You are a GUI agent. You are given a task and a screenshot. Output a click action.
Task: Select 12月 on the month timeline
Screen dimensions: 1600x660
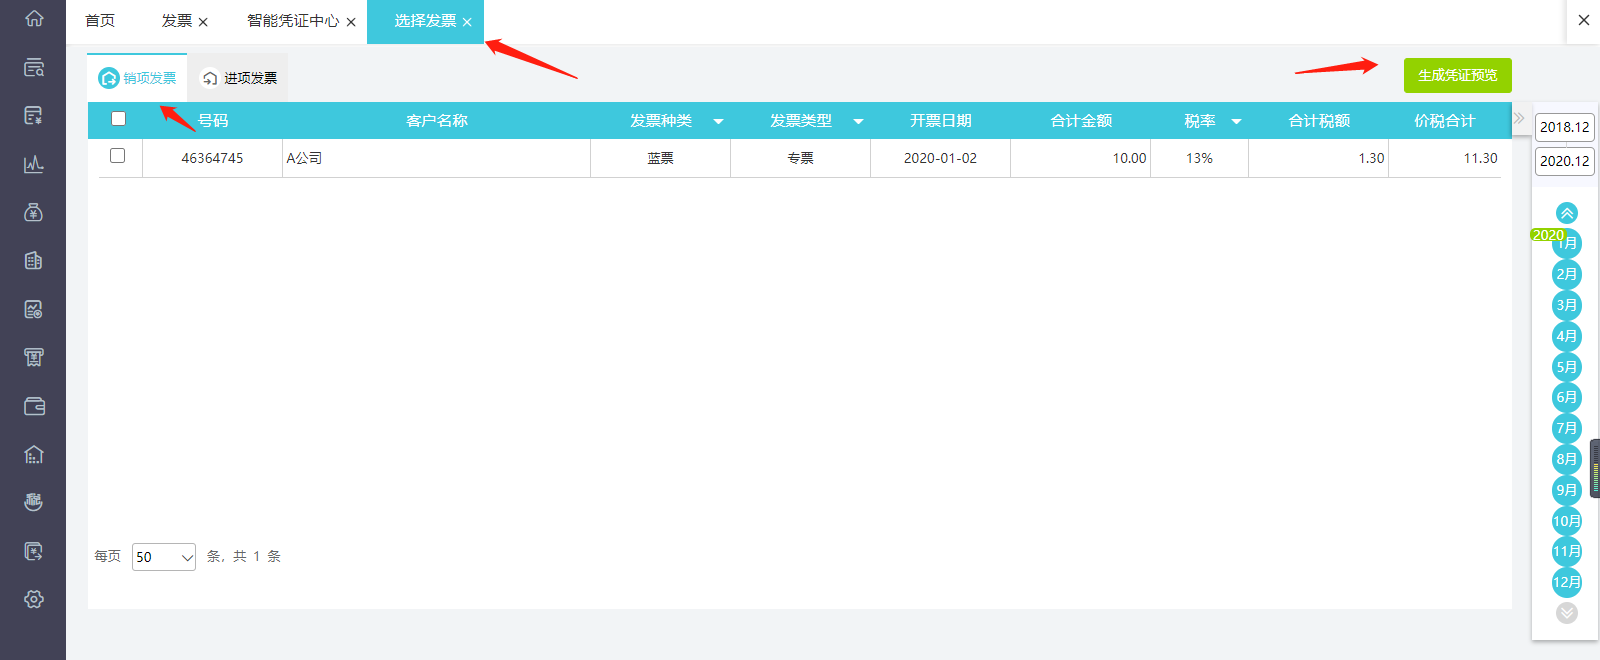click(1567, 582)
